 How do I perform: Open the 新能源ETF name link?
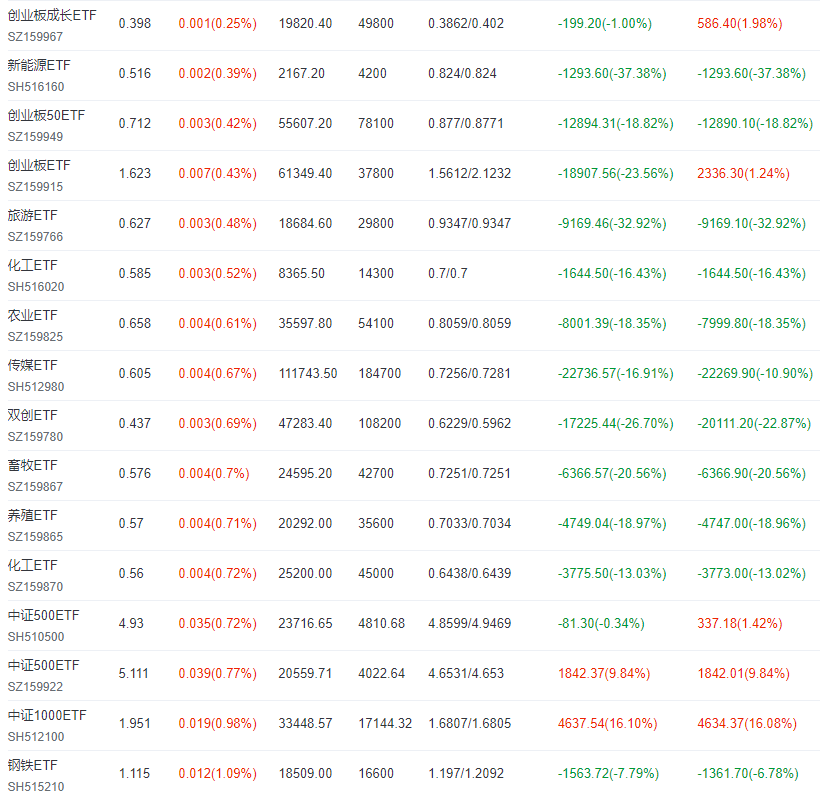pyautogui.click(x=39, y=65)
